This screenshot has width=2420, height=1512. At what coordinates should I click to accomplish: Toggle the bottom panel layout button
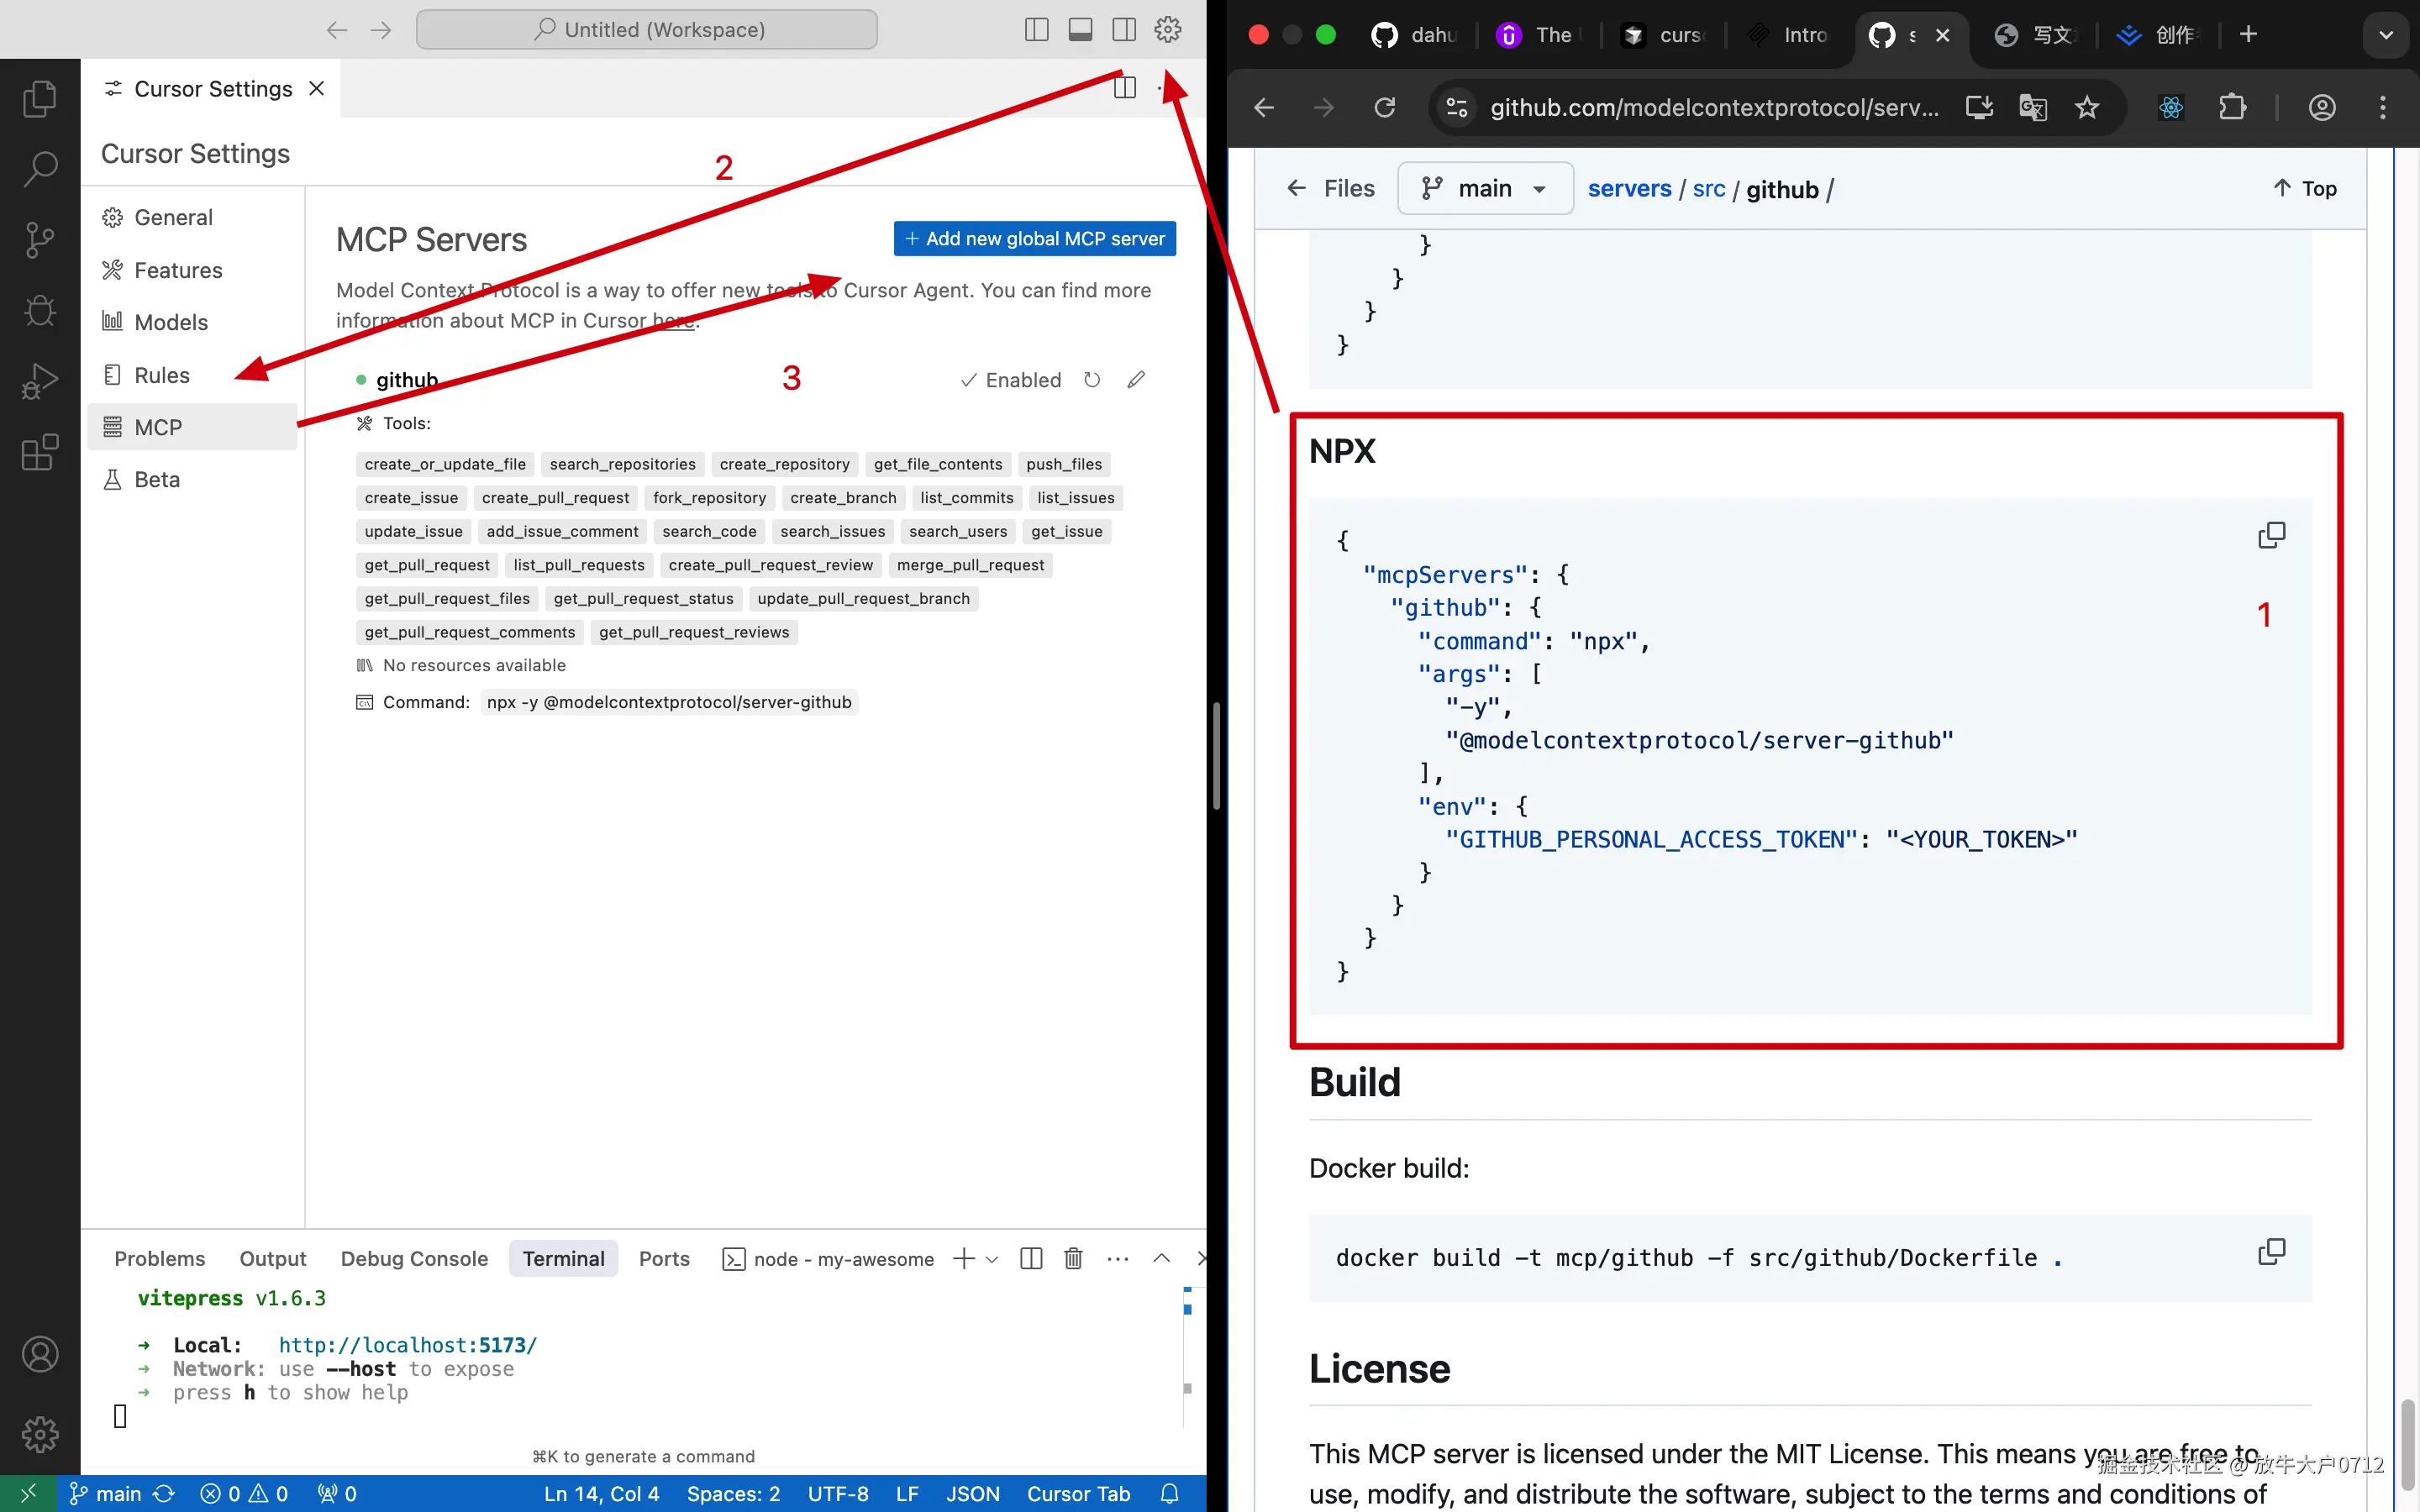pyautogui.click(x=1080, y=30)
